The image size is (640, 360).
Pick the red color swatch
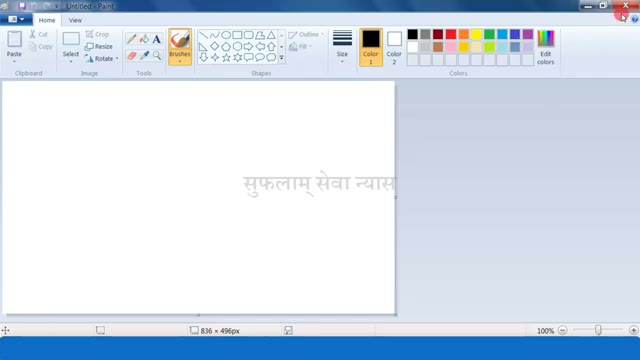[451, 35]
